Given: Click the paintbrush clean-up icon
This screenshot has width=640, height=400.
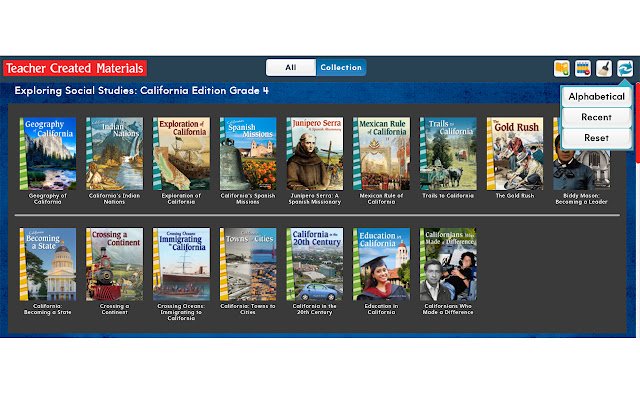Looking at the screenshot, I should tap(604, 68).
